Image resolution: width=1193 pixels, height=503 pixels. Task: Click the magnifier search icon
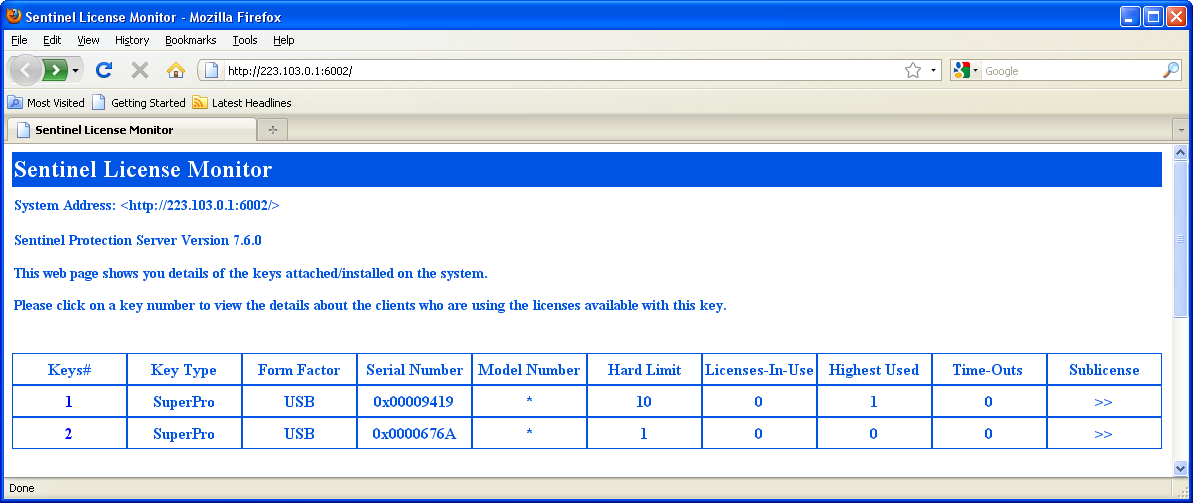tap(1171, 71)
